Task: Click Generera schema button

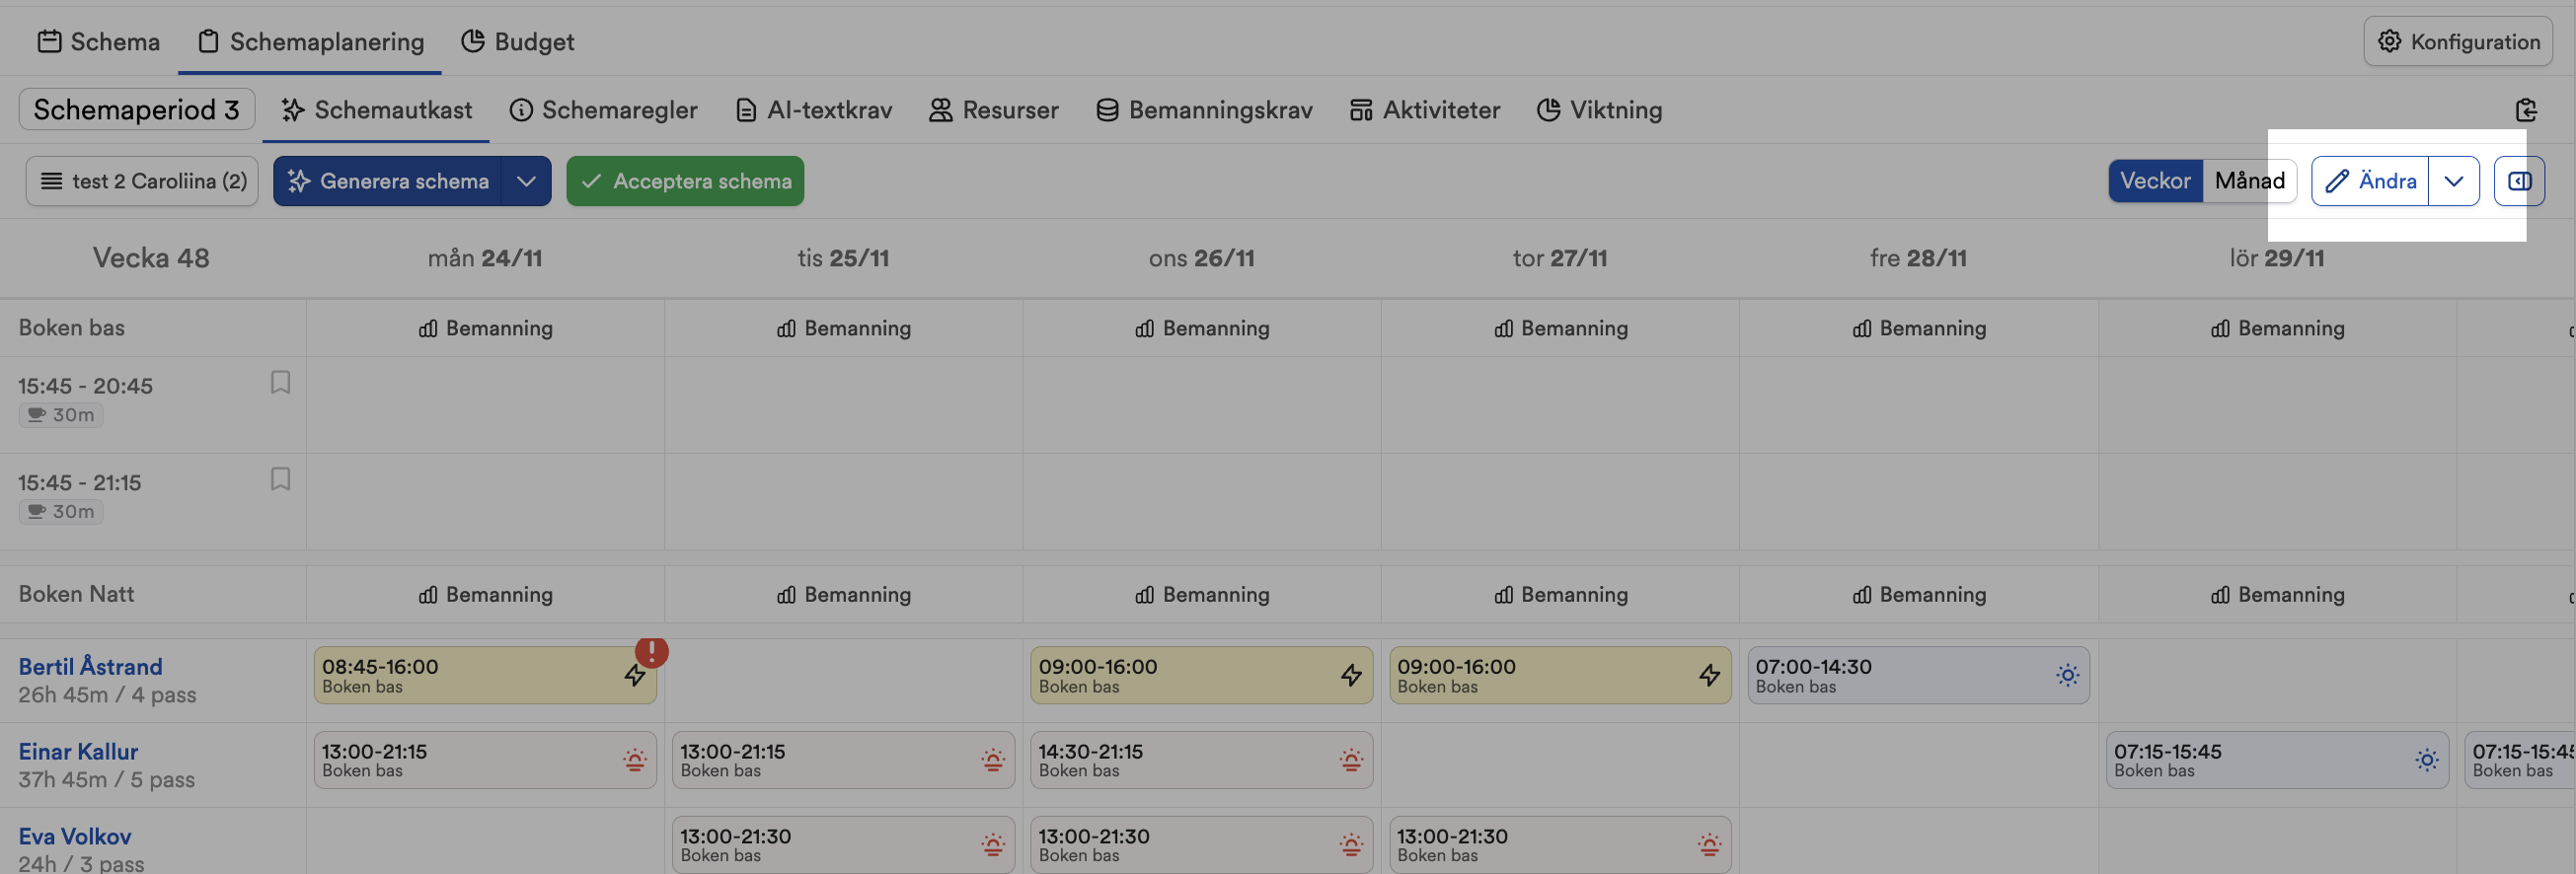Action: click(x=388, y=180)
